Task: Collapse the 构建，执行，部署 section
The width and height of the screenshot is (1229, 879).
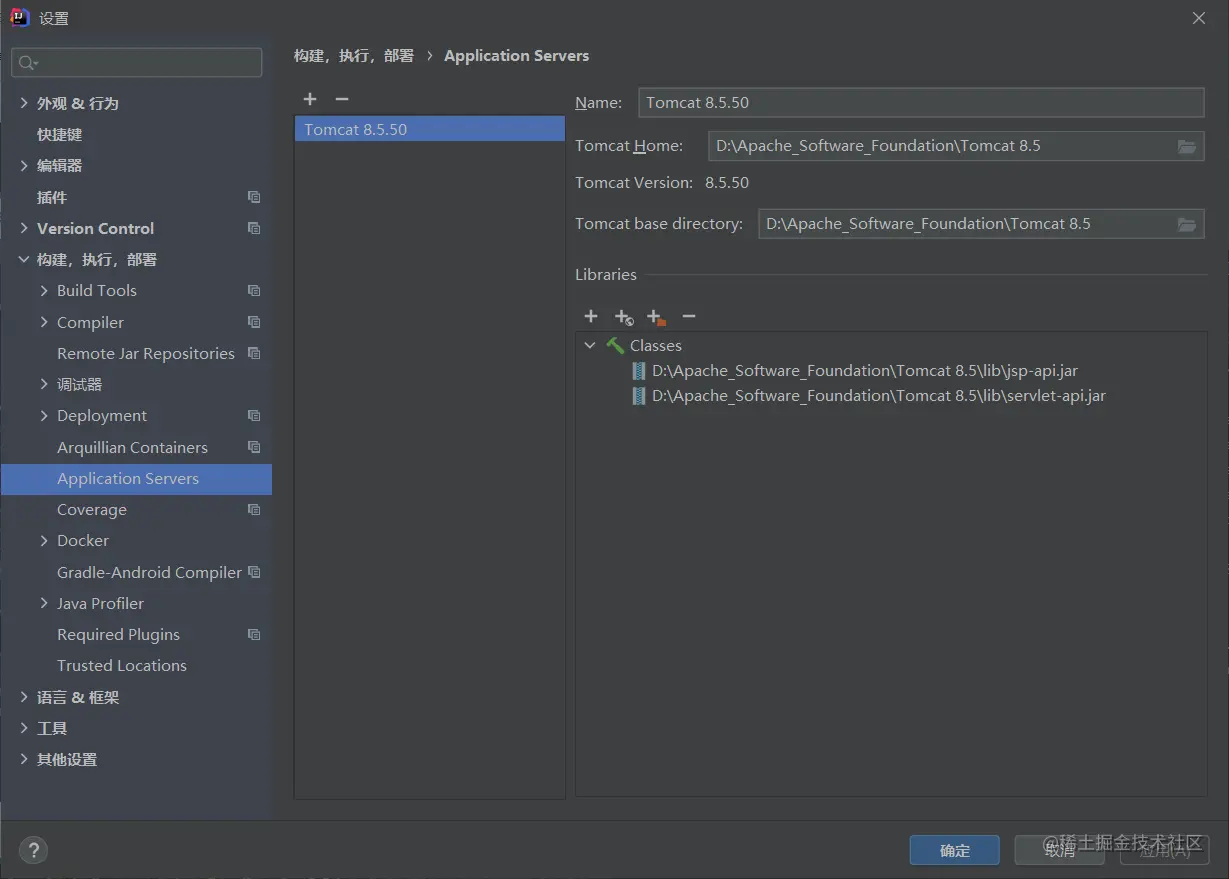Action: click(24, 259)
